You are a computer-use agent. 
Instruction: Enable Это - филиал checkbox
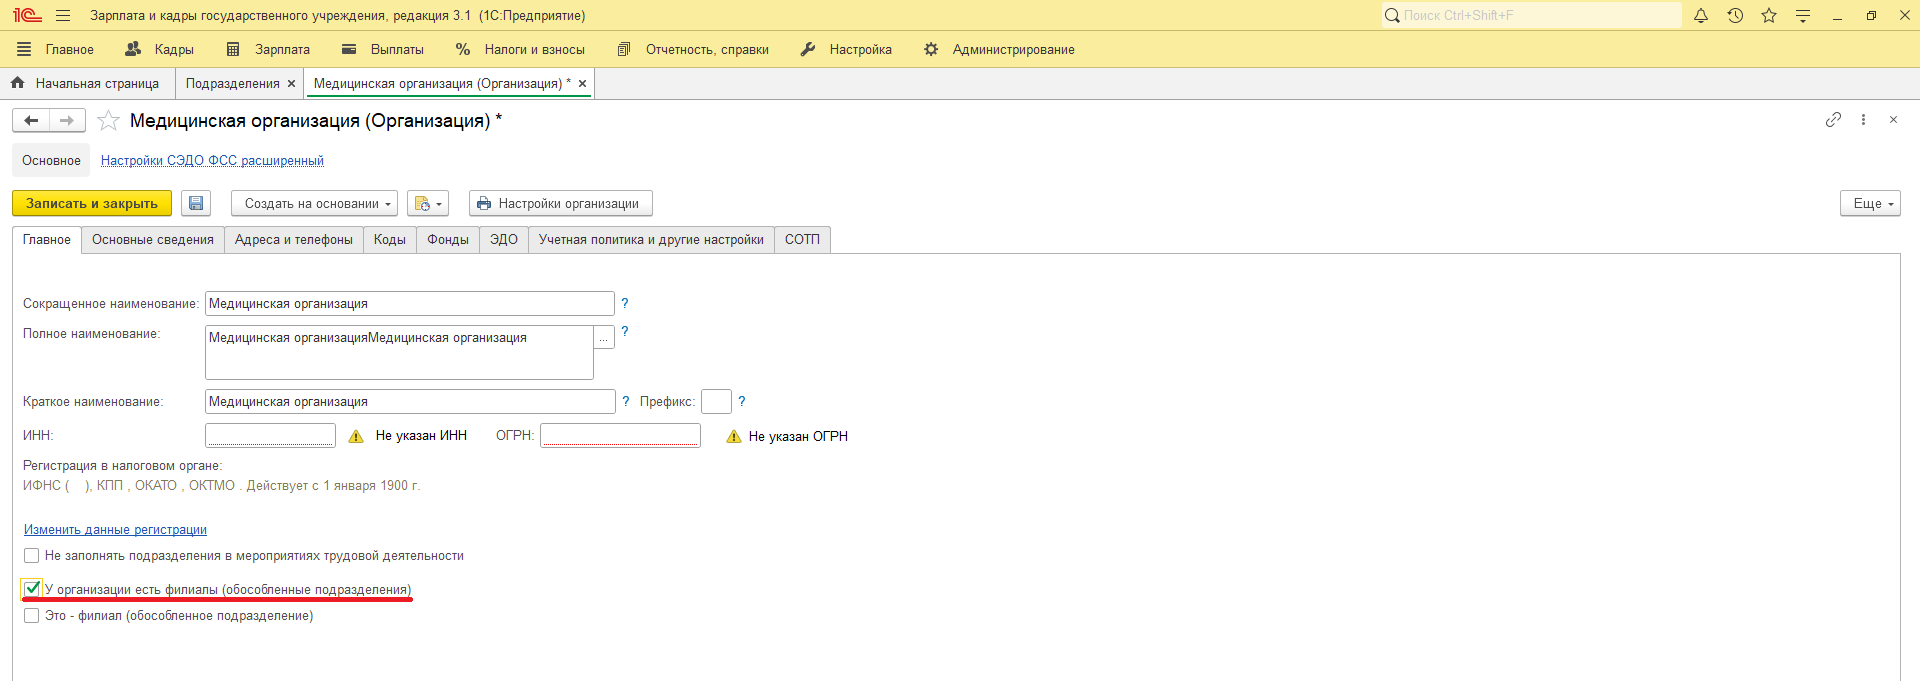point(32,616)
